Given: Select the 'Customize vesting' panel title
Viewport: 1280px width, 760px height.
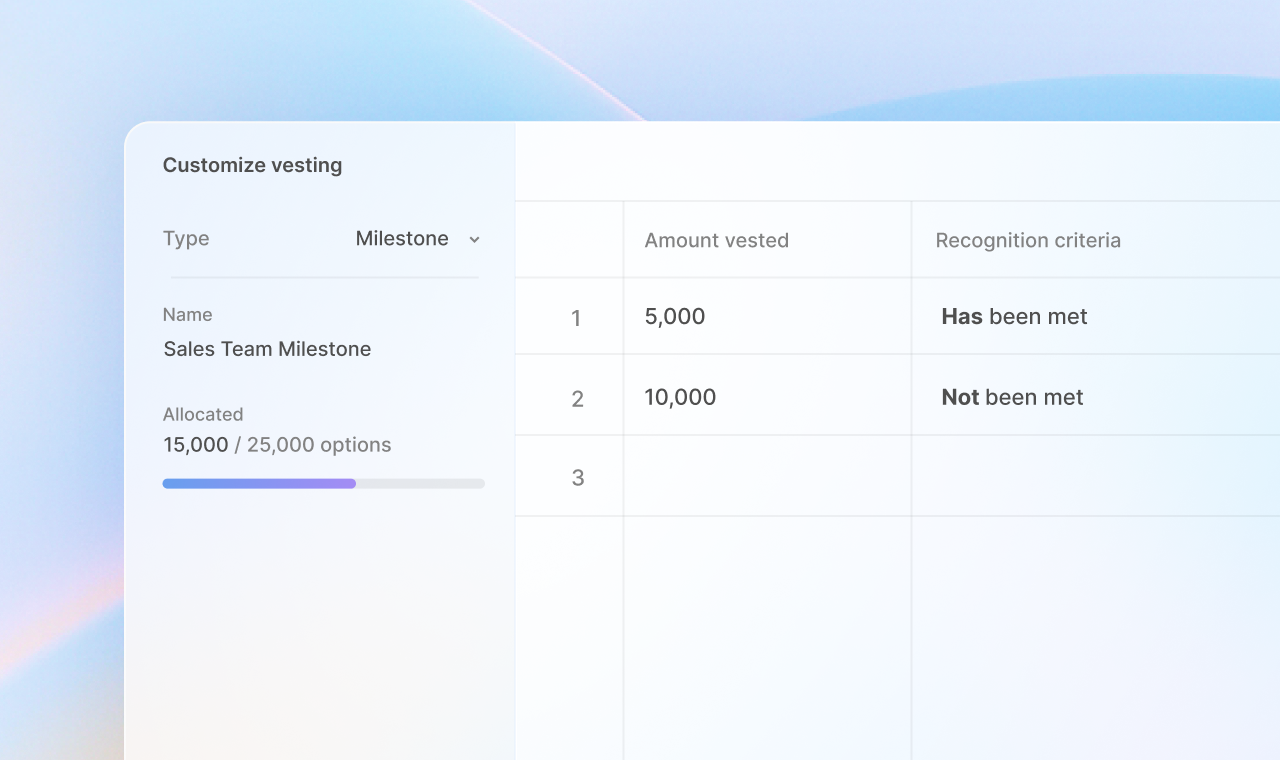Looking at the screenshot, I should click(252, 165).
